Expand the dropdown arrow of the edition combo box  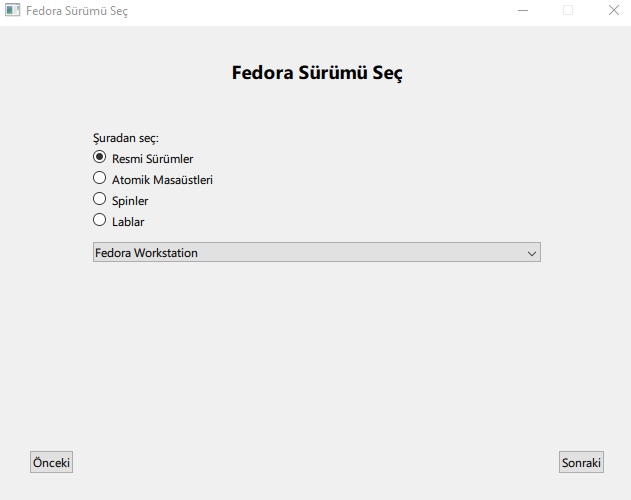click(x=532, y=253)
